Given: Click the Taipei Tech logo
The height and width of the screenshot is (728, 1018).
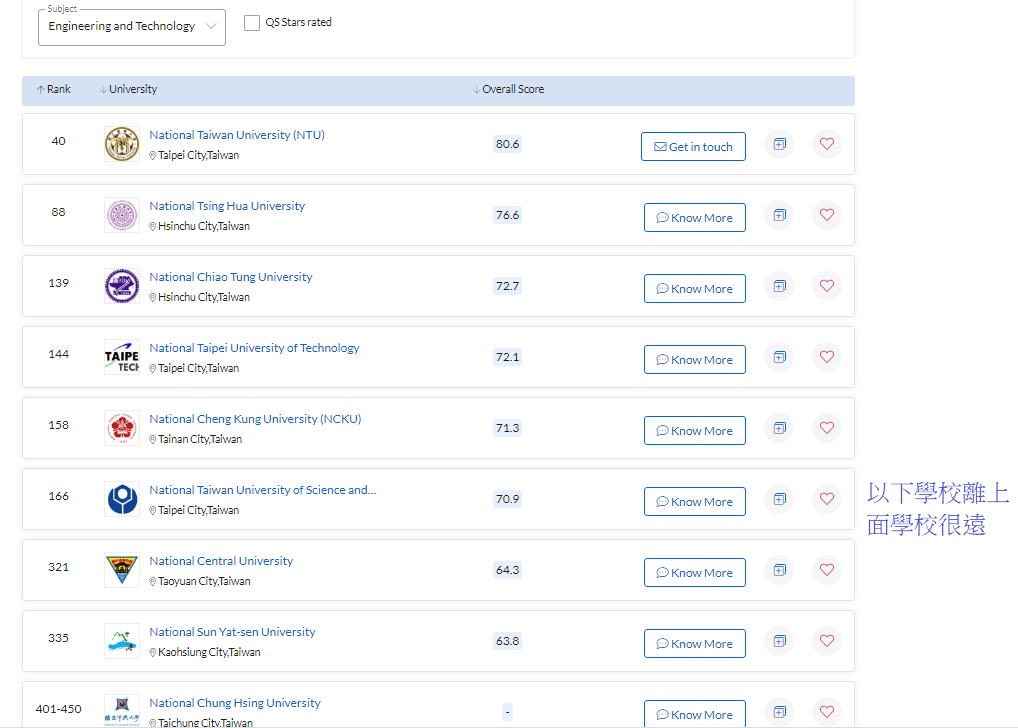Looking at the screenshot, I should pyautogui.click(x=122, y=357).
